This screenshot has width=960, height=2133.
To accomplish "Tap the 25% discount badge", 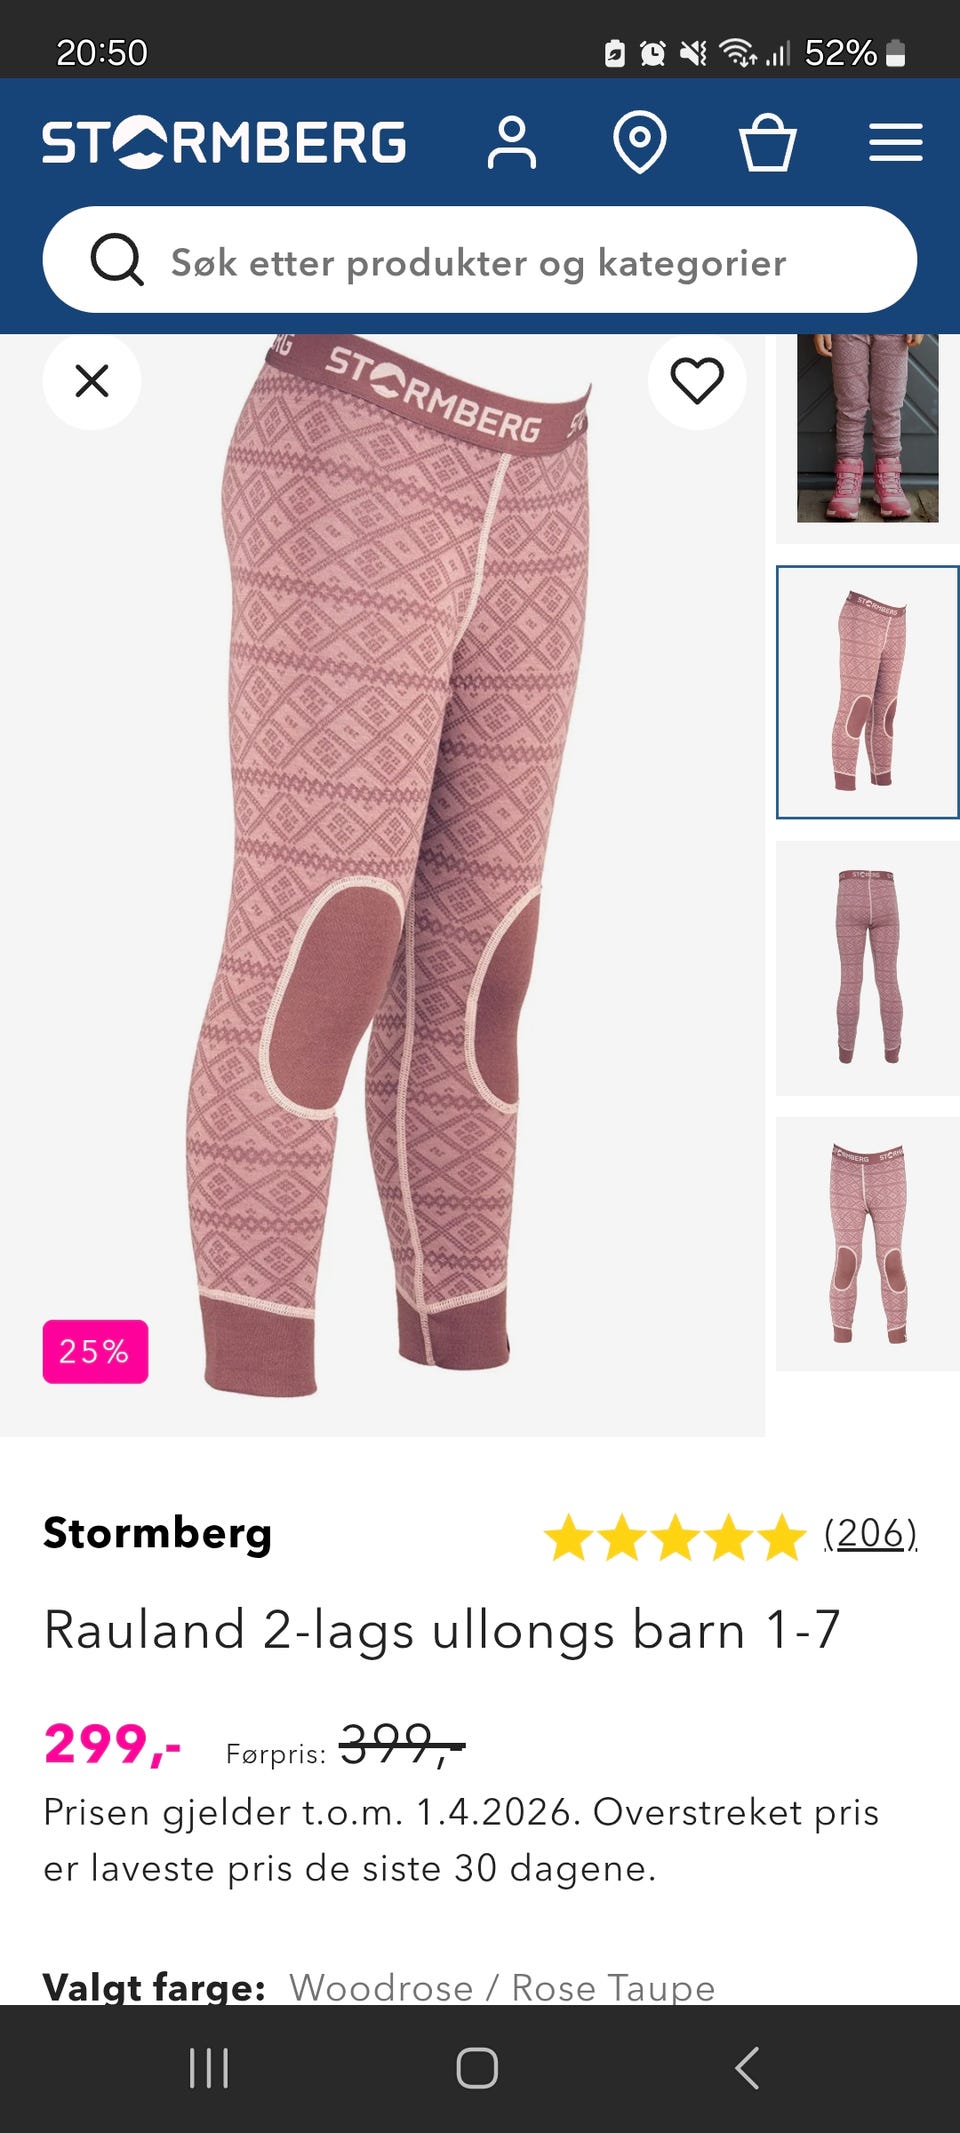I will click(95, 1351).
